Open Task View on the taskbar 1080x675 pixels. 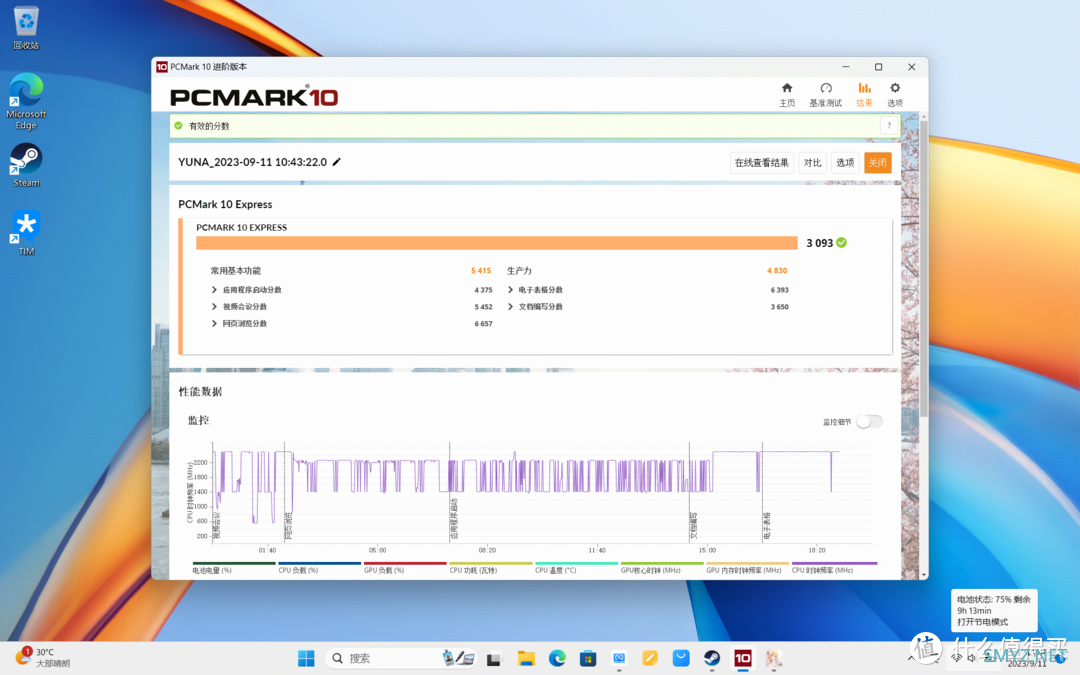coord(493,659)
